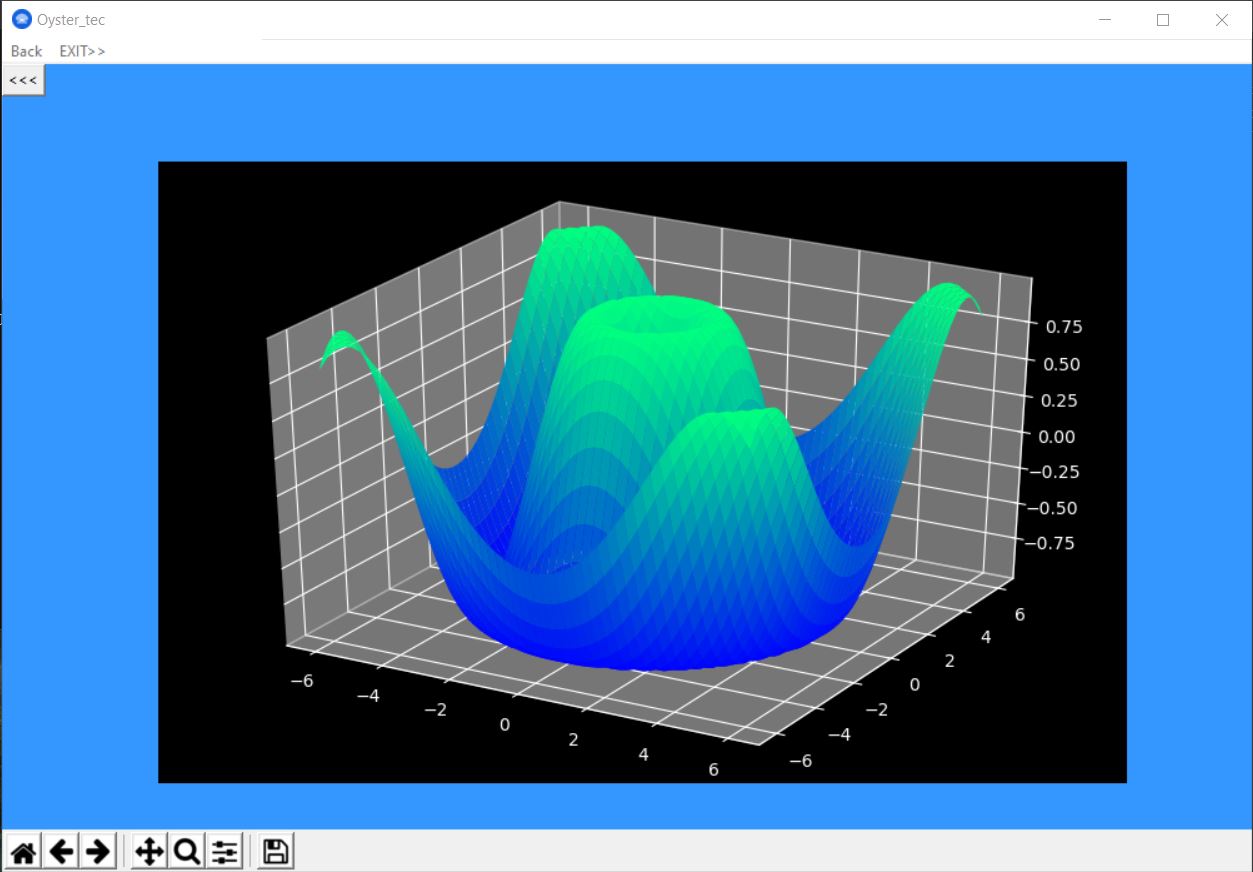The image size is (1253, 872).
Task: Click the Oyster_tec window title text
Action: [x=70, y=20]
